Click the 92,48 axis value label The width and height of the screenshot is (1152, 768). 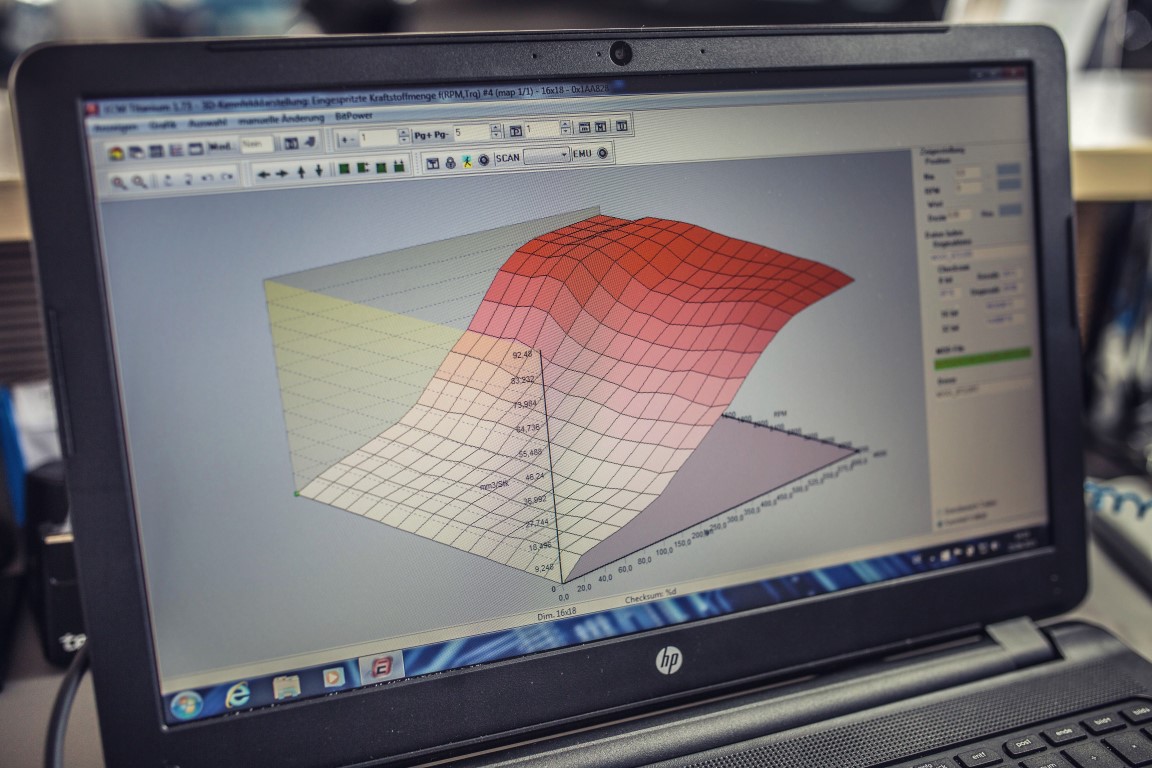click(522, 354)
